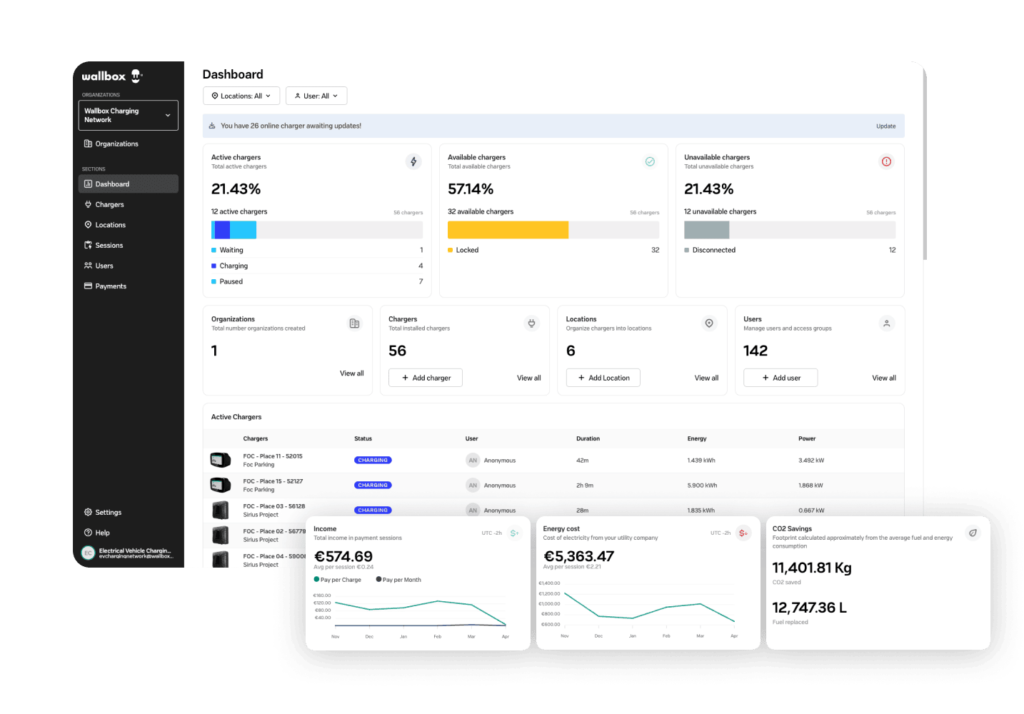
Task: Click the leaf icon on CO2 Savings
Action: point(971,533)
